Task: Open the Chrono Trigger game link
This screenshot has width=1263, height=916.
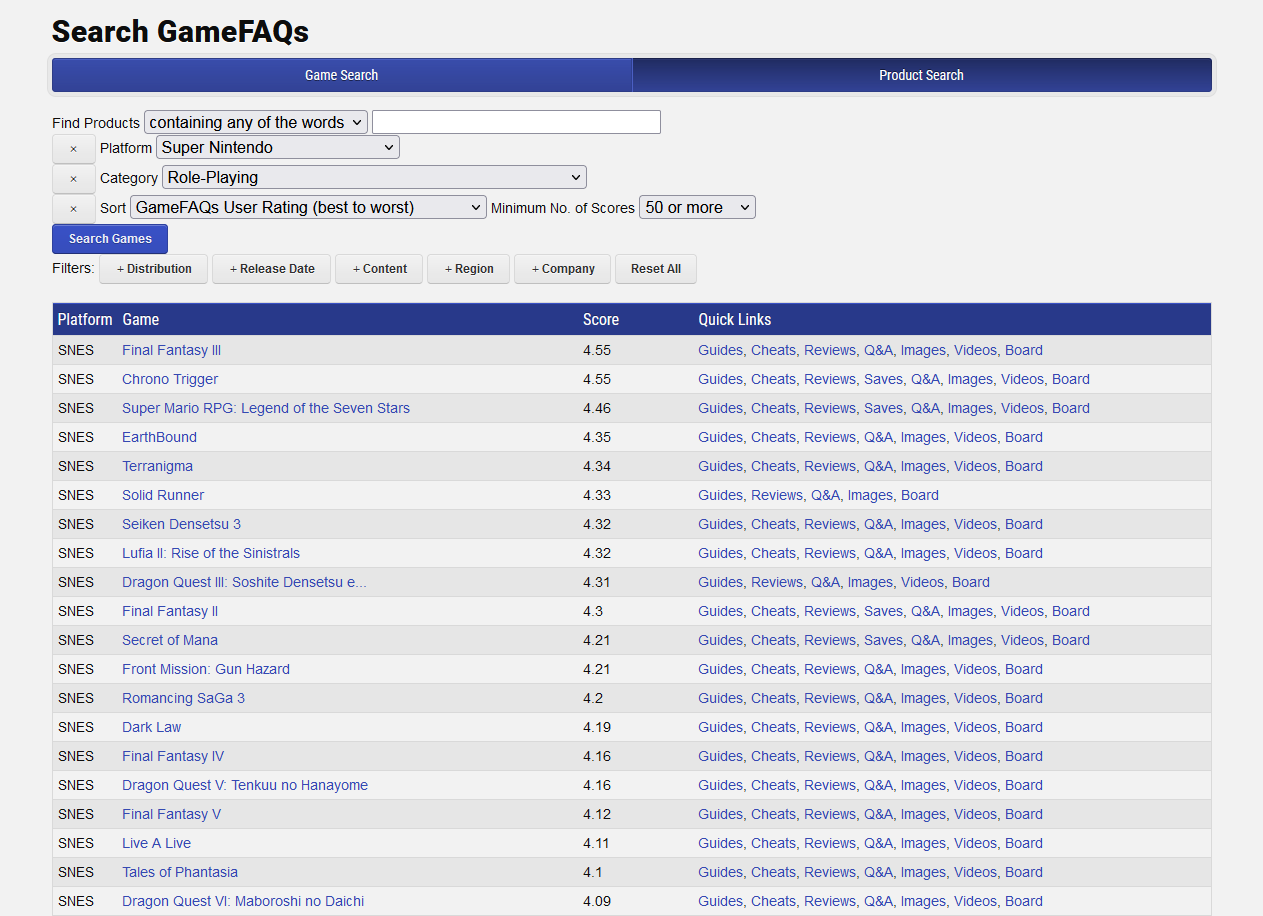Action: tap(170, 379)
